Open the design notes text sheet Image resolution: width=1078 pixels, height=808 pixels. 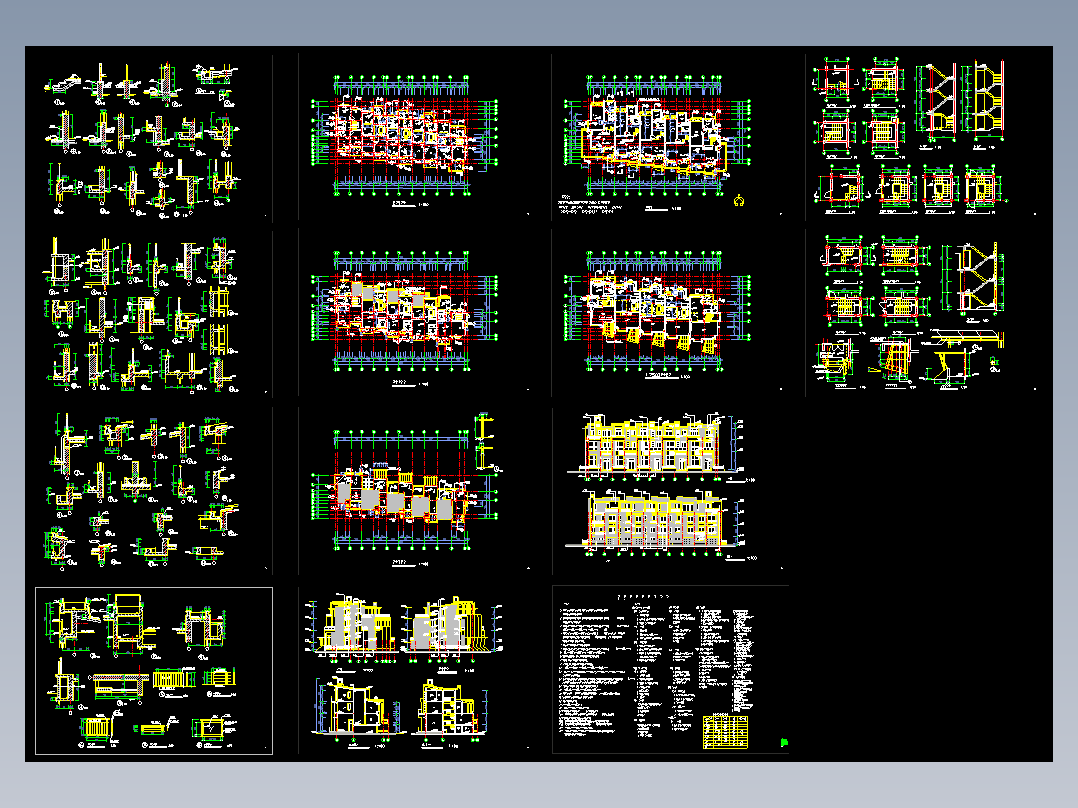[x=670, y=670]
